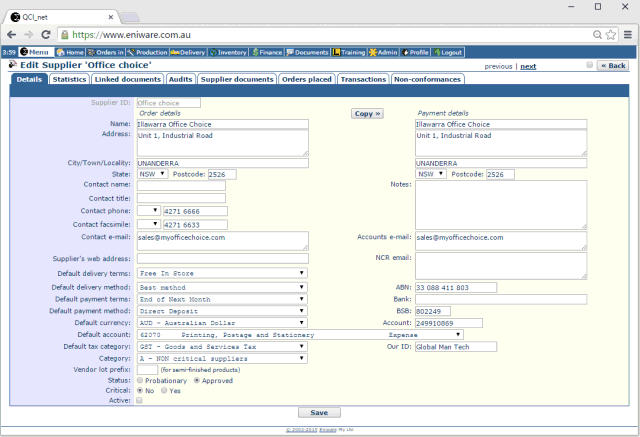Click the Save button

[319, 413]
